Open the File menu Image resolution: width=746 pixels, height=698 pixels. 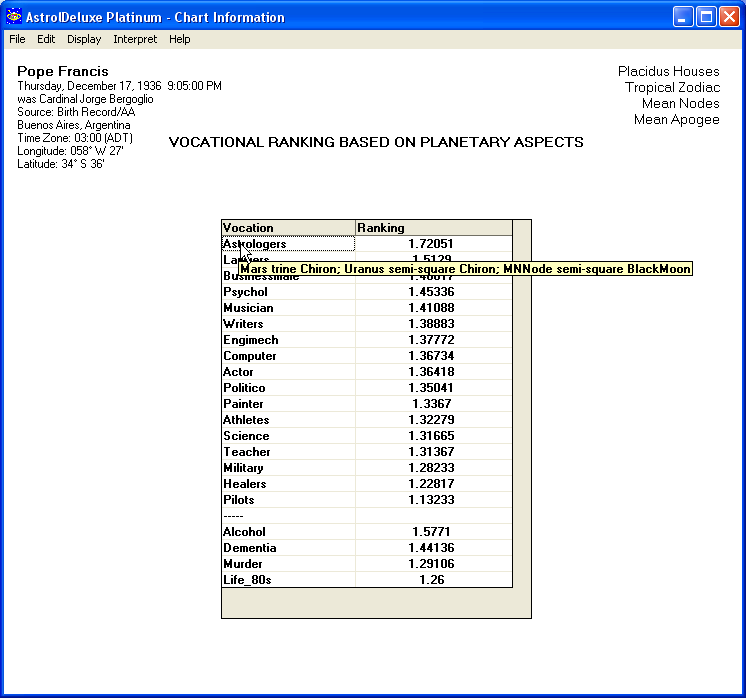17,39
